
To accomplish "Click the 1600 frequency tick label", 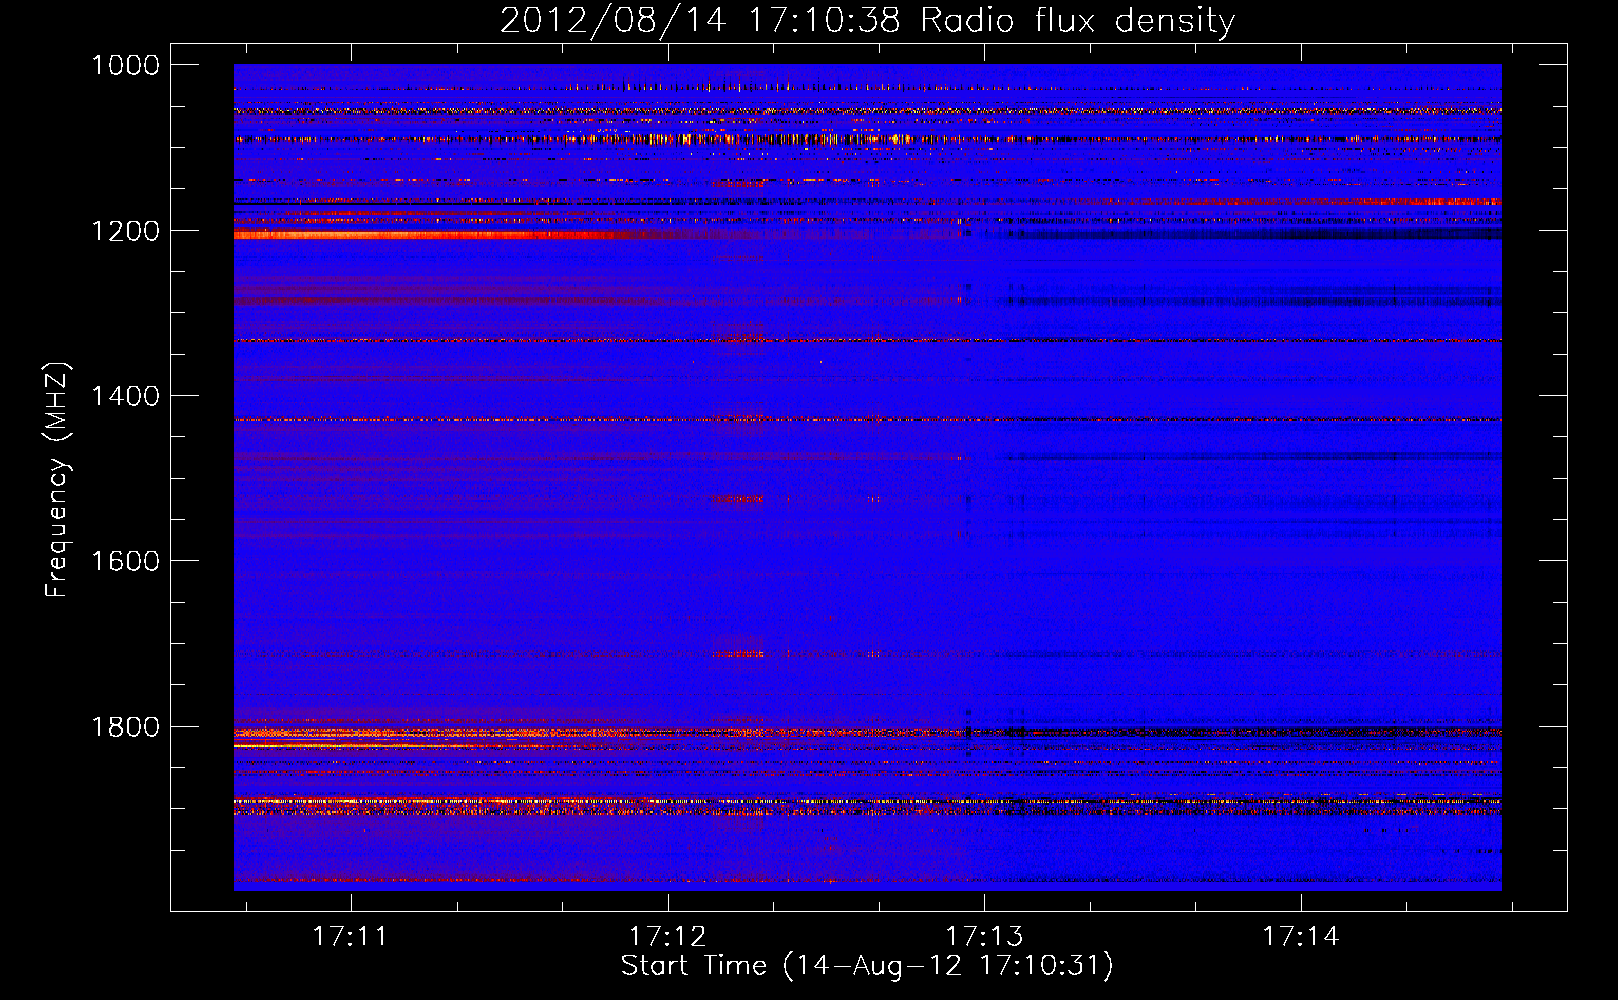I will tap(125, 561).
